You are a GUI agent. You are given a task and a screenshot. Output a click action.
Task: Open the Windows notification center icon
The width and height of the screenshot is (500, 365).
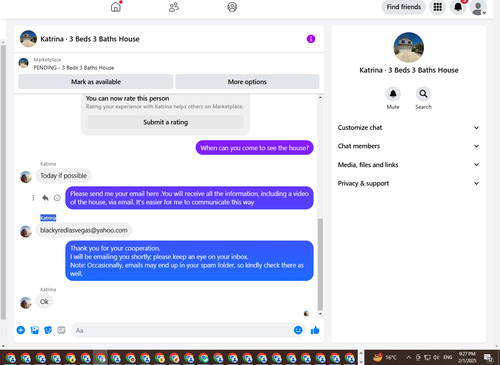tap(488, 358)
